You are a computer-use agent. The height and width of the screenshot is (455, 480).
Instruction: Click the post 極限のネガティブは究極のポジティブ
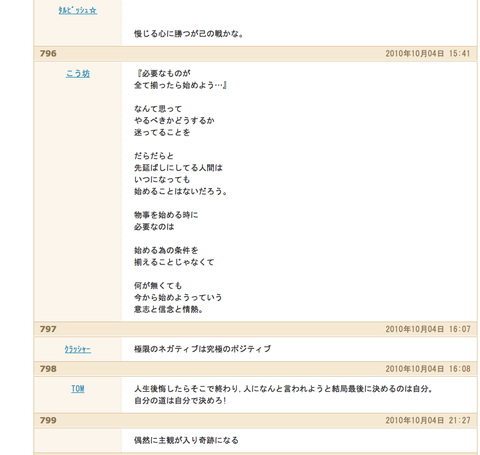[x=202, y=349]
